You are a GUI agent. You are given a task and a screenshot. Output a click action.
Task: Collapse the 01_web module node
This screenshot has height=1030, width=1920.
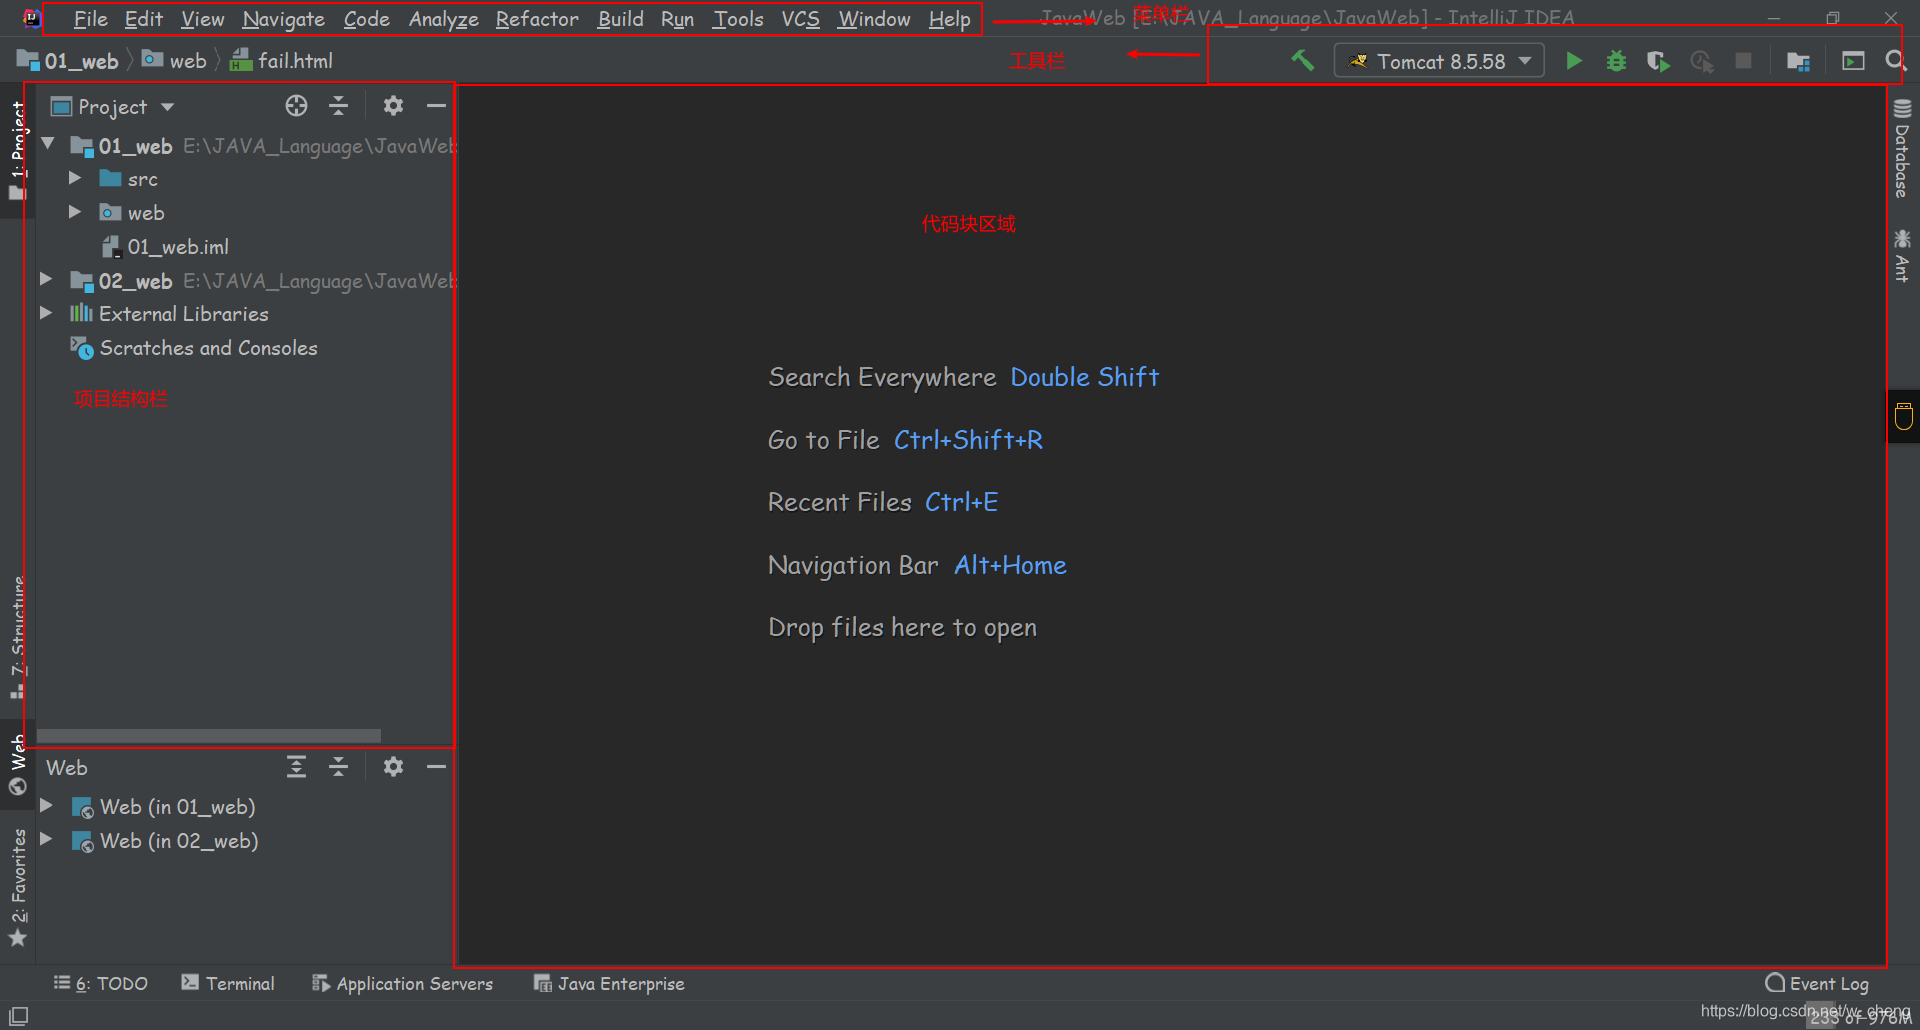coord(47,144)
